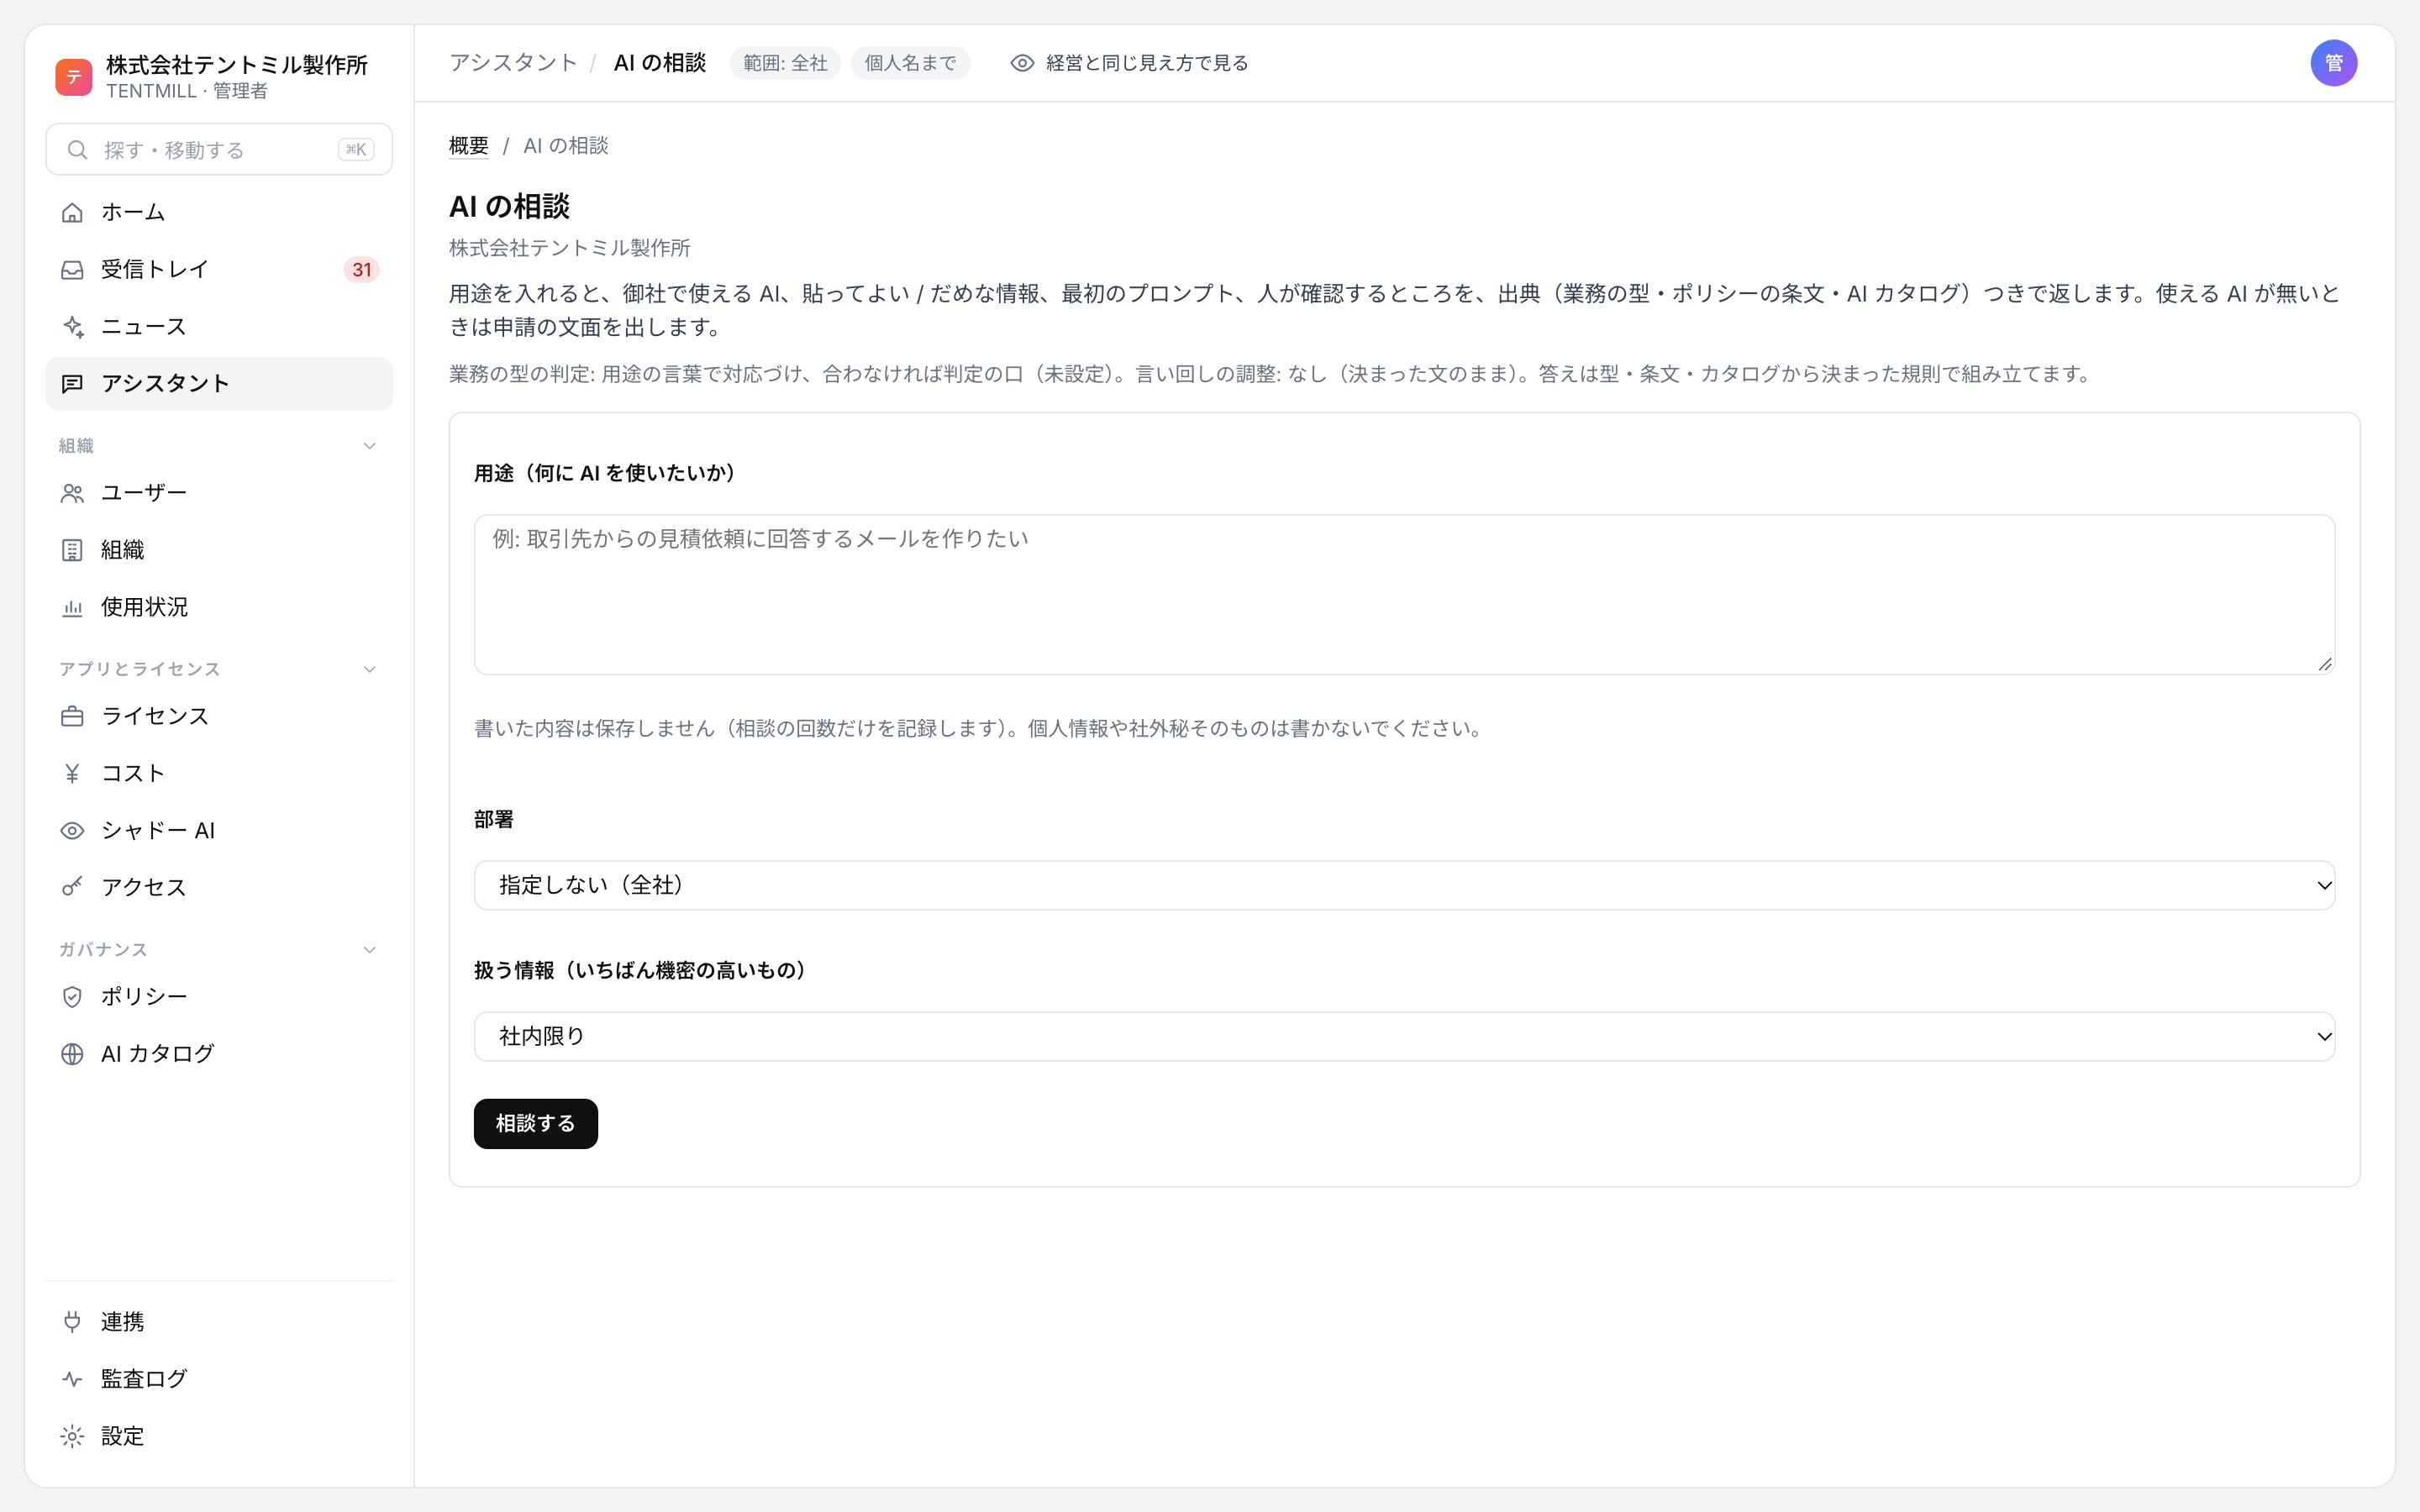The width and height of the screenshot is (2420, 1512).
Task: Collapse the ガバナンス sidebar section
Action: tap(369, 950)
